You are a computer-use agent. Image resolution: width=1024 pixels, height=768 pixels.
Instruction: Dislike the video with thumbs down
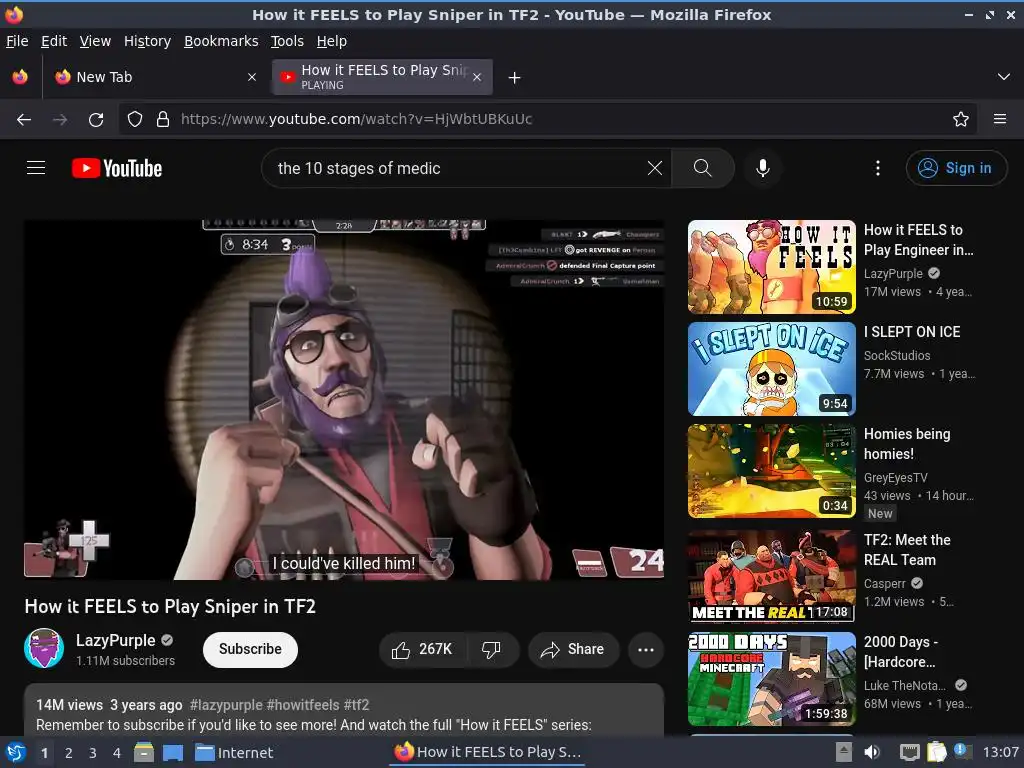pyautogui.click(x=492, y=649)
